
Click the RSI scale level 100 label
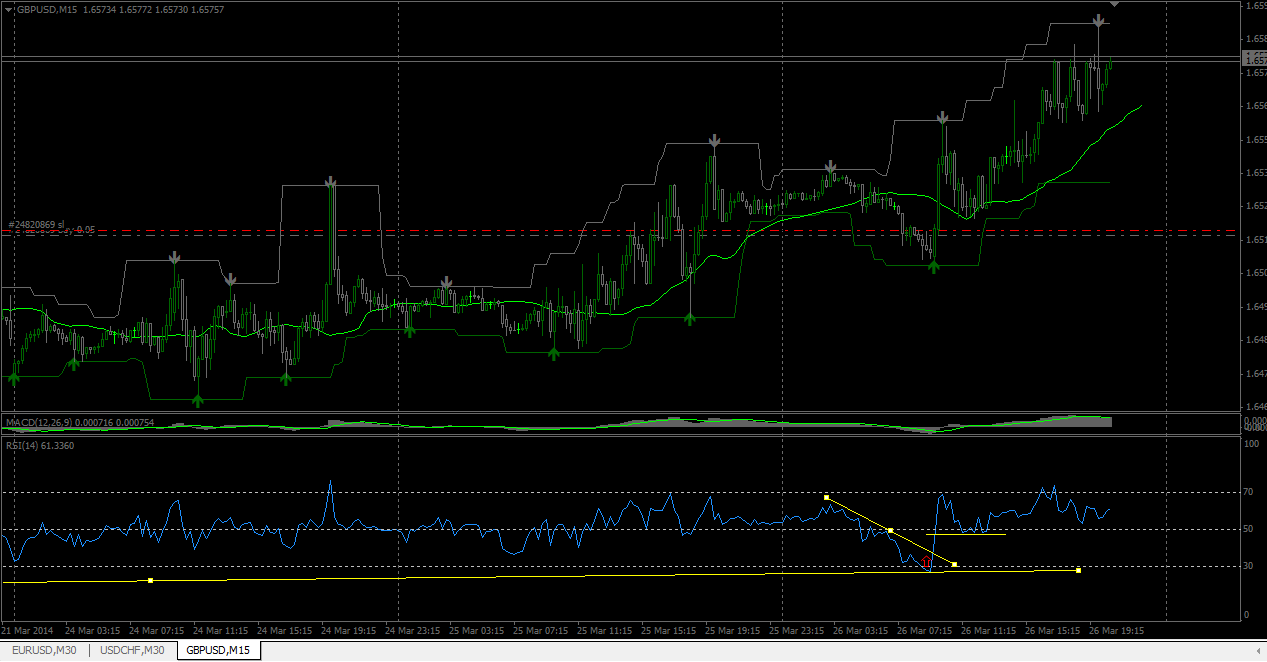point(1249,443)
